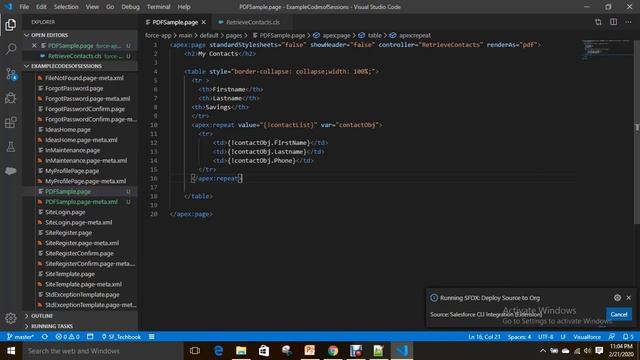Open StdExceptionTemplate.page in the explorer
The height and width of the screenshot is (360, 640).
click(x=82, y=294)
